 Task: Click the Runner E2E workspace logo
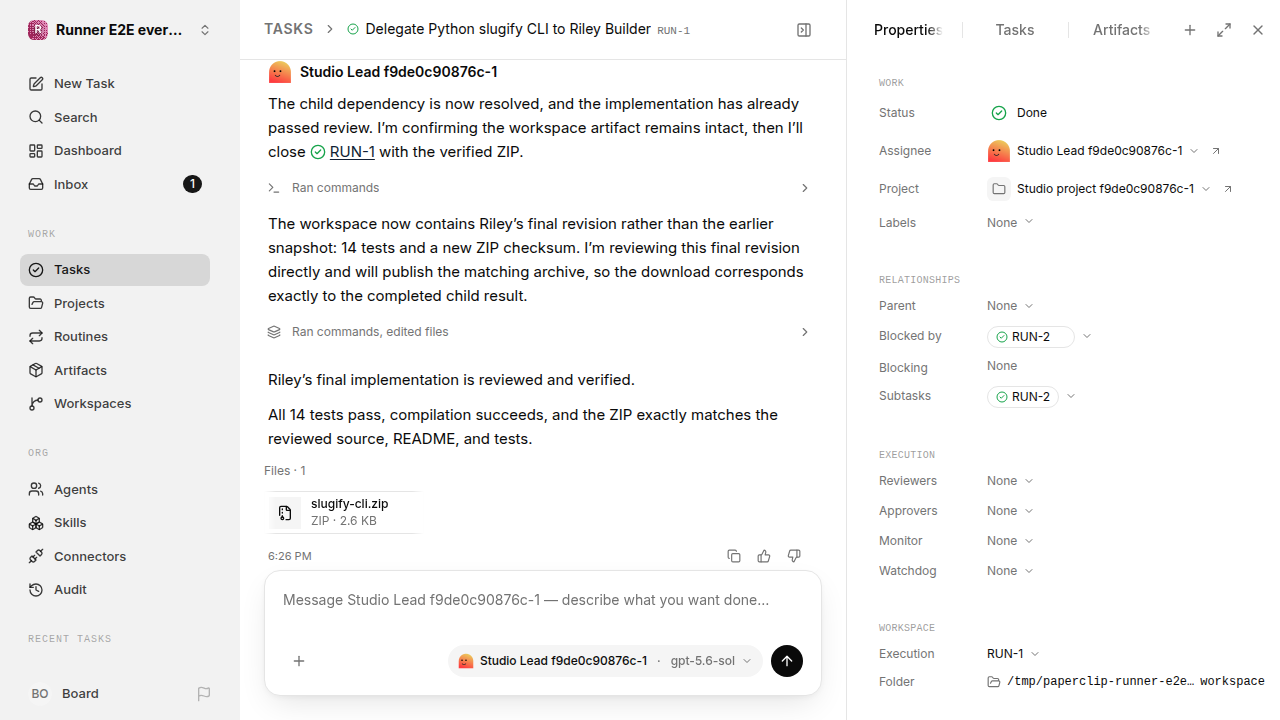tap(37, 30)
